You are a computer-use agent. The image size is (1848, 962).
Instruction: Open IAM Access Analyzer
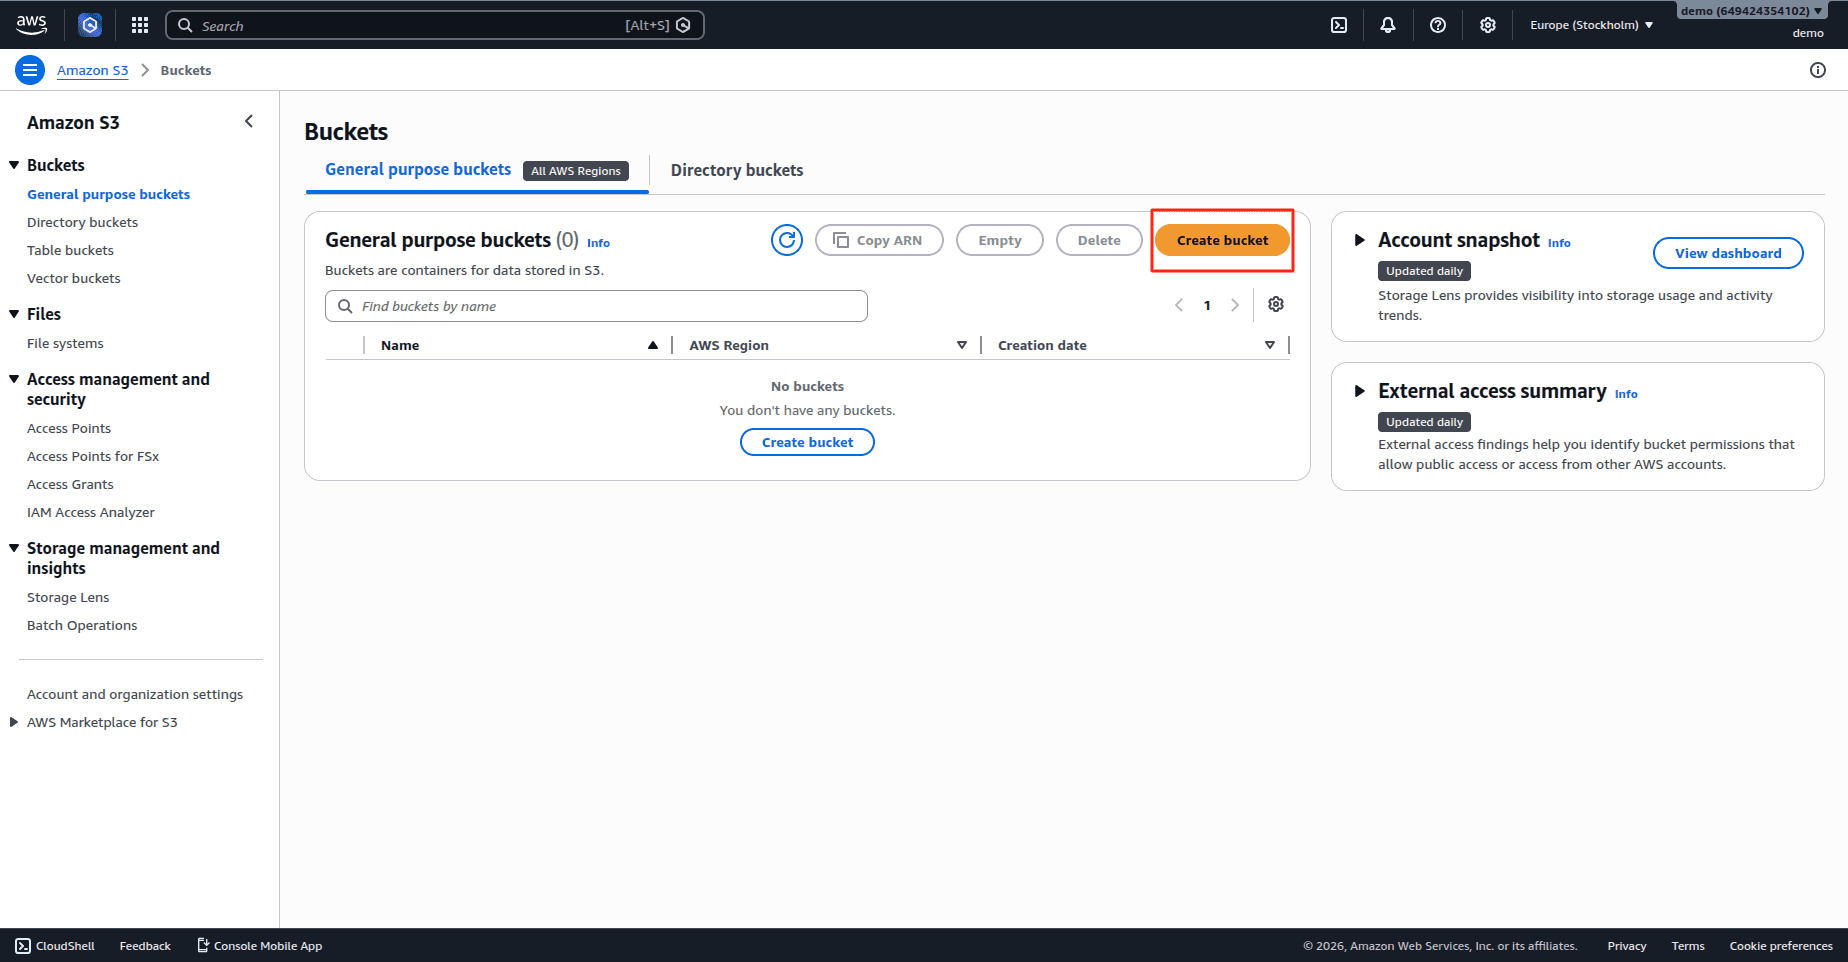click(x=91, y=512)
